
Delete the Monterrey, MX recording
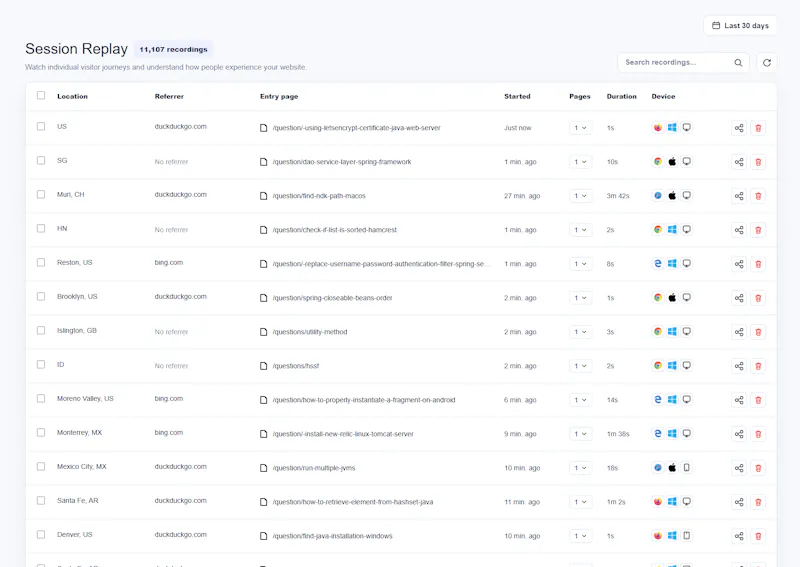coord(758,434)
